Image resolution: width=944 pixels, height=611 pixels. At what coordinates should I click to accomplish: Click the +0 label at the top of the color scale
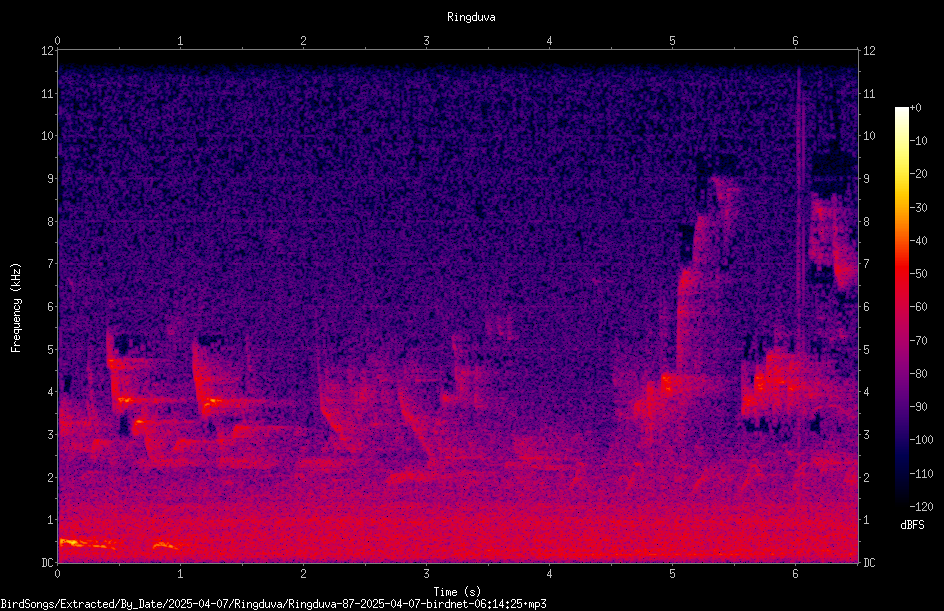coord(915,108)
